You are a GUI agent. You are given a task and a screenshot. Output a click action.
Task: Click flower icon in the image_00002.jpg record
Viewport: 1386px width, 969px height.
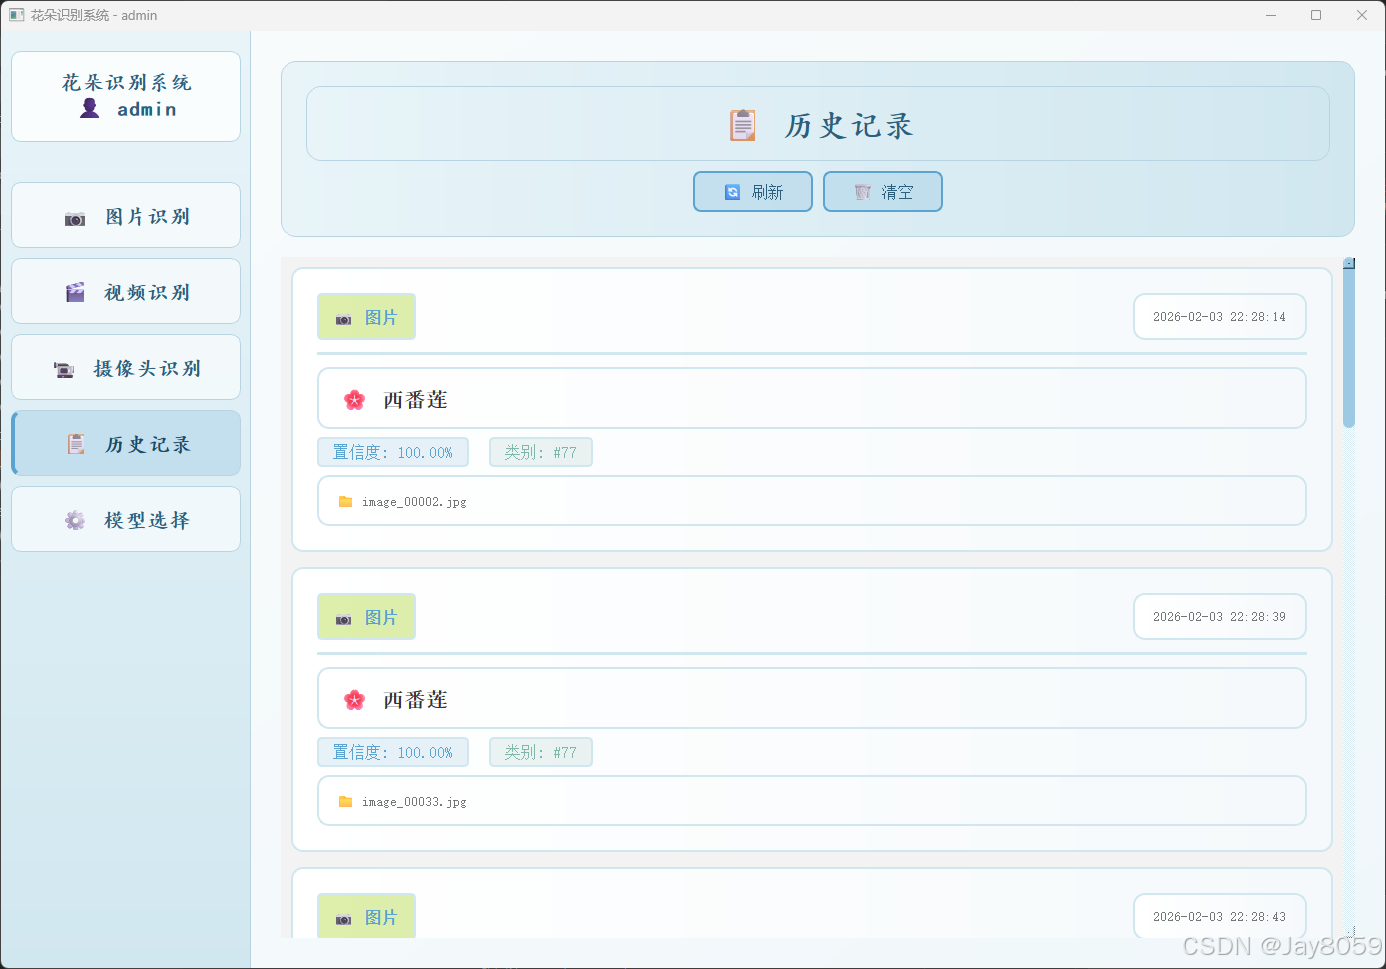[x=355, y=400]
